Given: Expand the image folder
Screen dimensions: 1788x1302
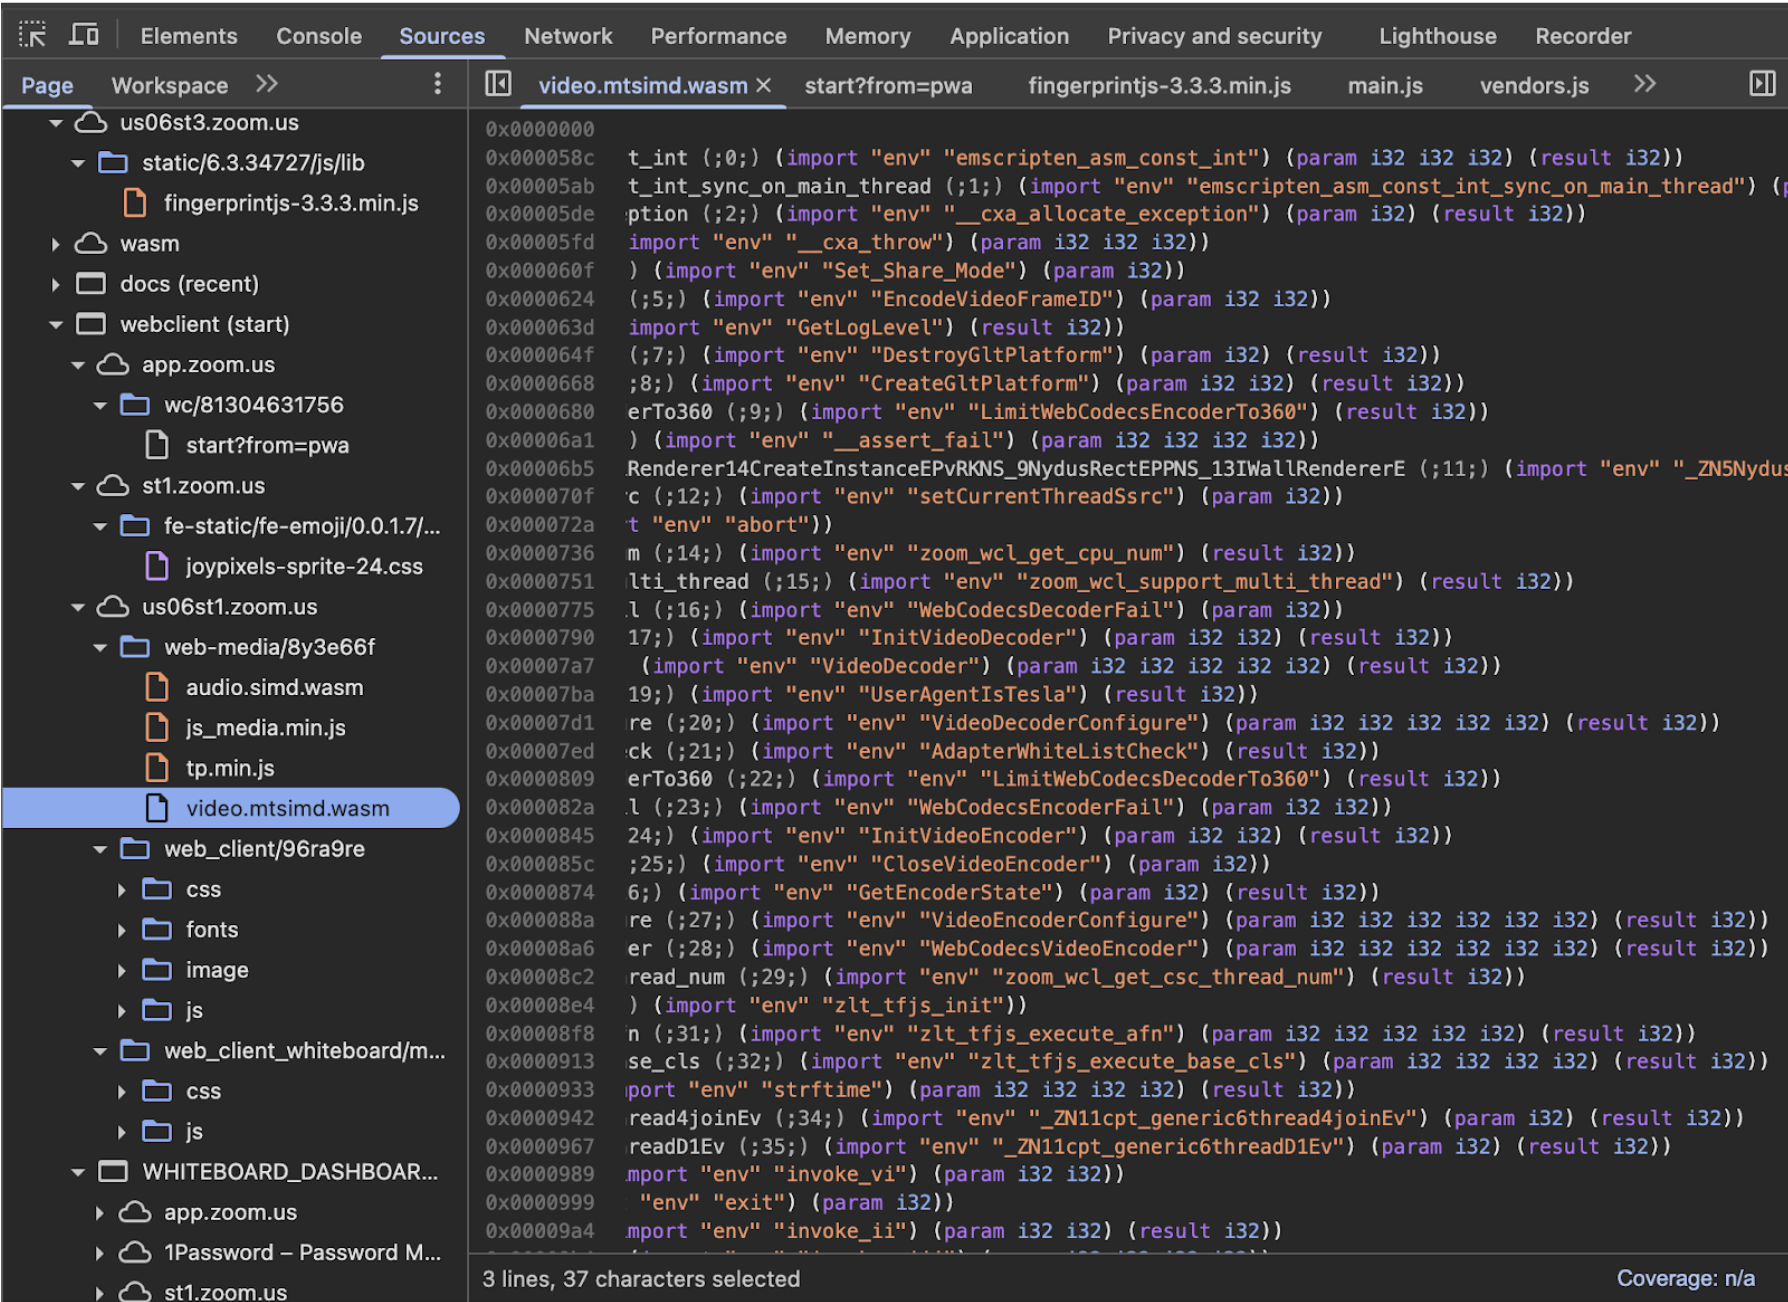Looking at the screenshot, I should point(122,970).
